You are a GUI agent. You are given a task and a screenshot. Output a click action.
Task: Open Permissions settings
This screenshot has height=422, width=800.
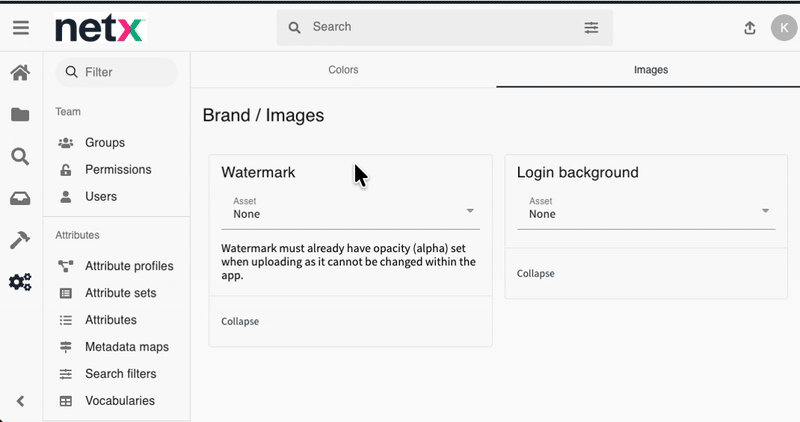click(x=117, y=170)
